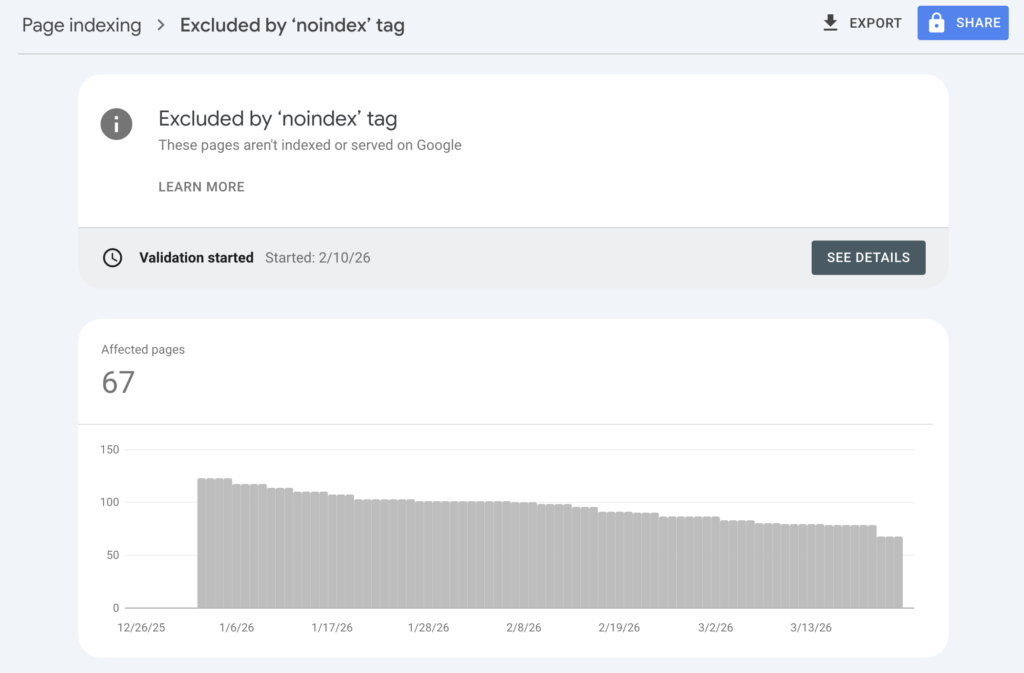Click the first tall bar in the chart

point(202,543)
